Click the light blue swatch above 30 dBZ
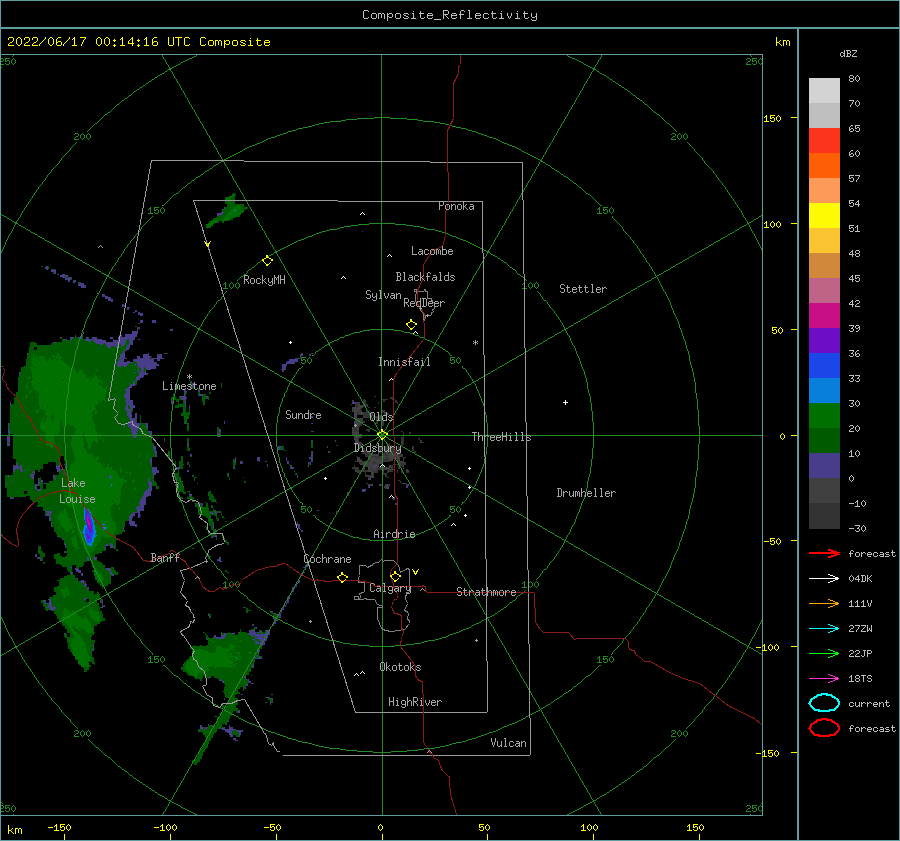The width and height of the screenshot is (900, 841). click(x=824, y=391)
